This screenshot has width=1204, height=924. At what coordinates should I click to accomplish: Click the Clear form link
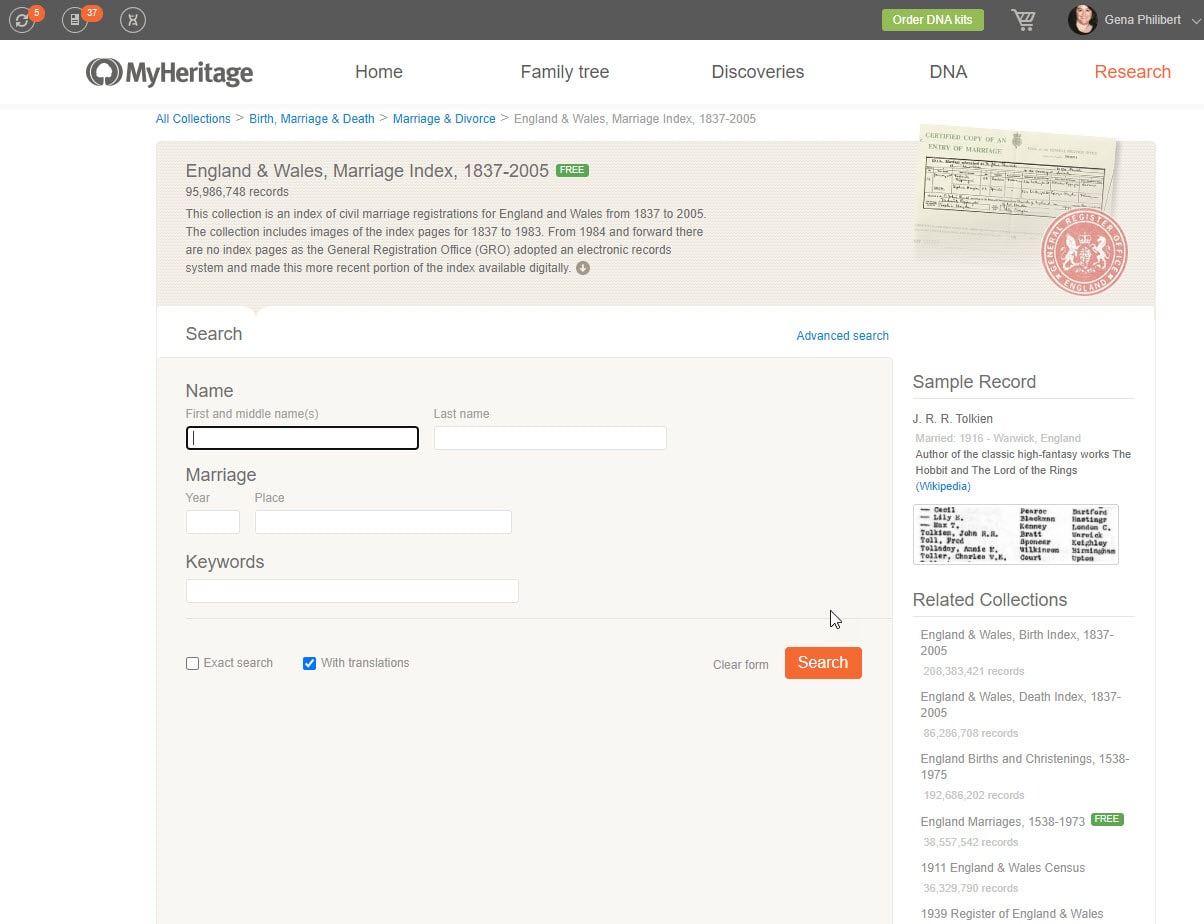(x=741, y=665)
